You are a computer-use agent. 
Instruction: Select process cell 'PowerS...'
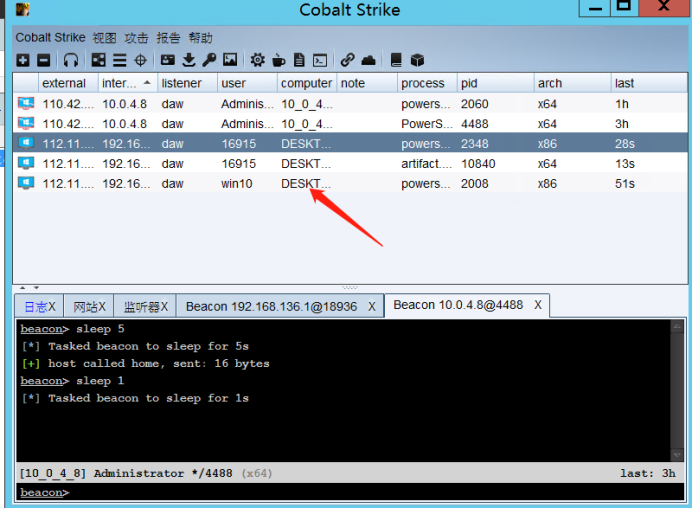[426, 124]
